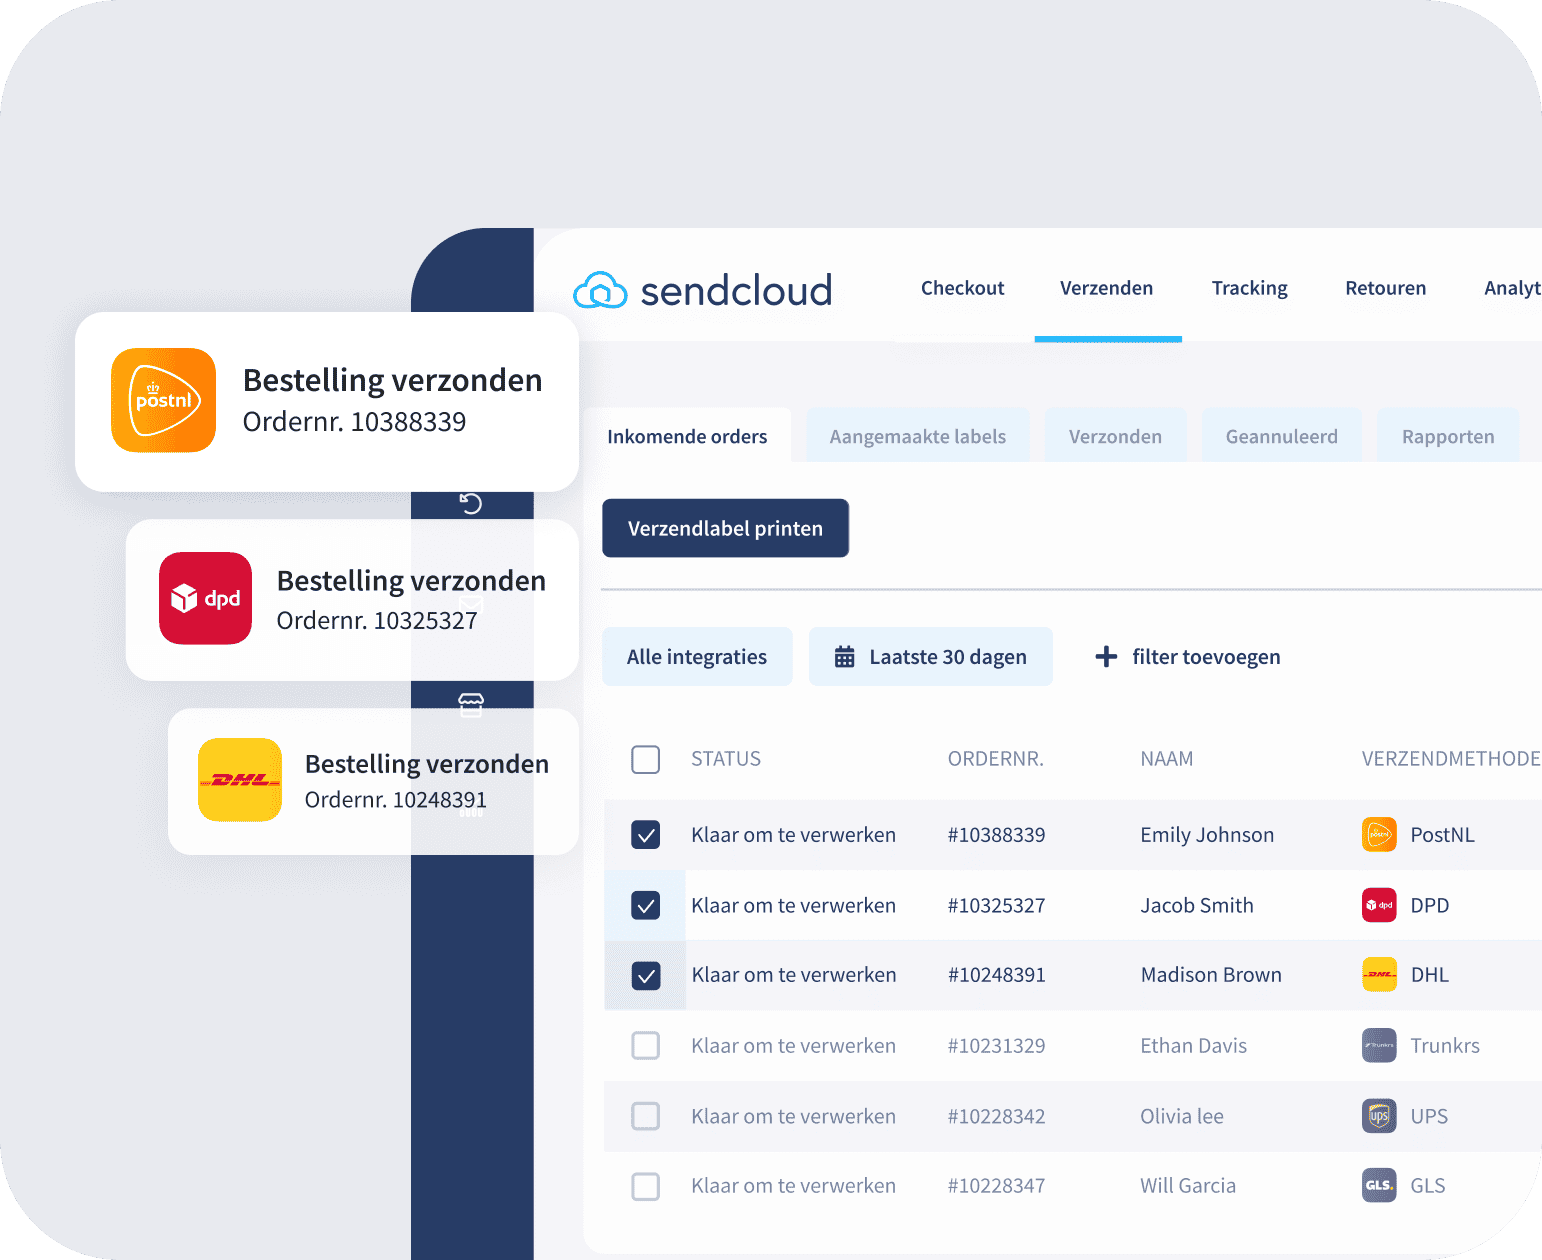
Task: Switch to the Inkomende orders tab
Action: click(x=687, y=436)
